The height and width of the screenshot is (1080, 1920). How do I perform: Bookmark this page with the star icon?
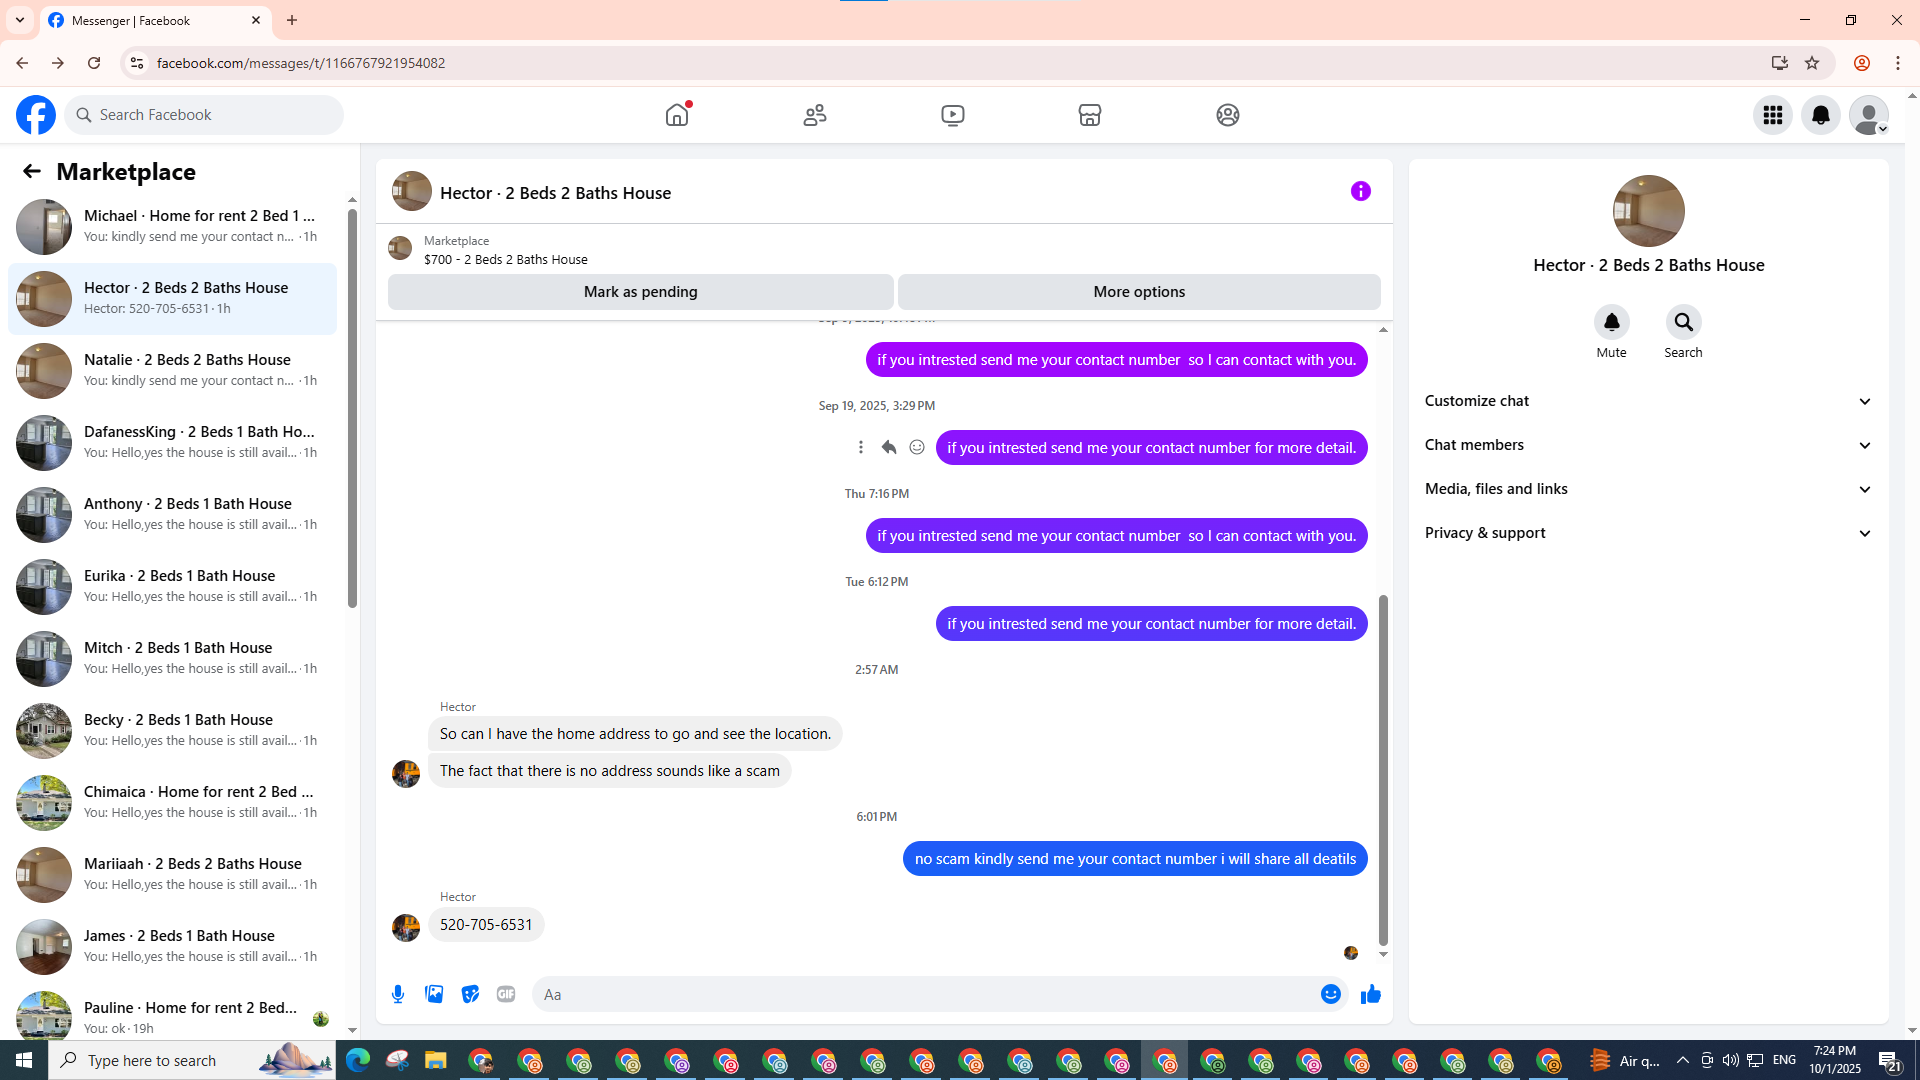1812,63
